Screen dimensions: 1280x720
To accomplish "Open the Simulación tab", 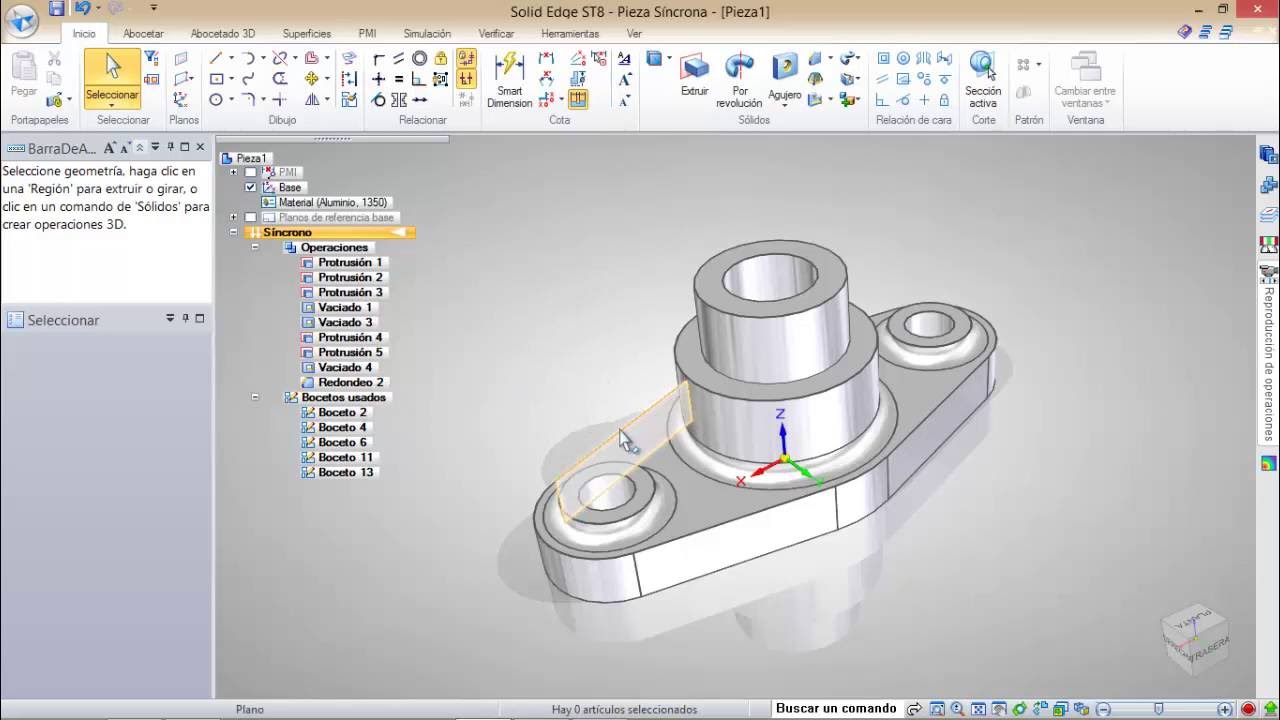I will coord(427,33).
